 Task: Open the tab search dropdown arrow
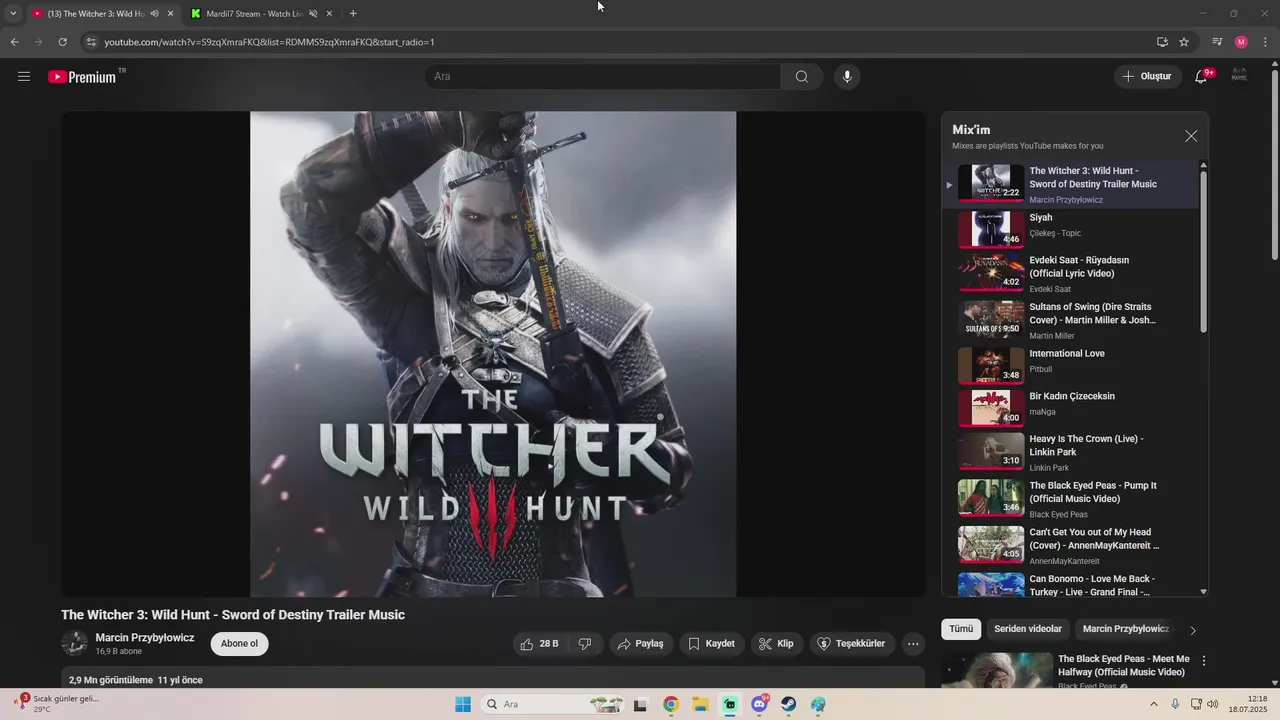point(13,14)
